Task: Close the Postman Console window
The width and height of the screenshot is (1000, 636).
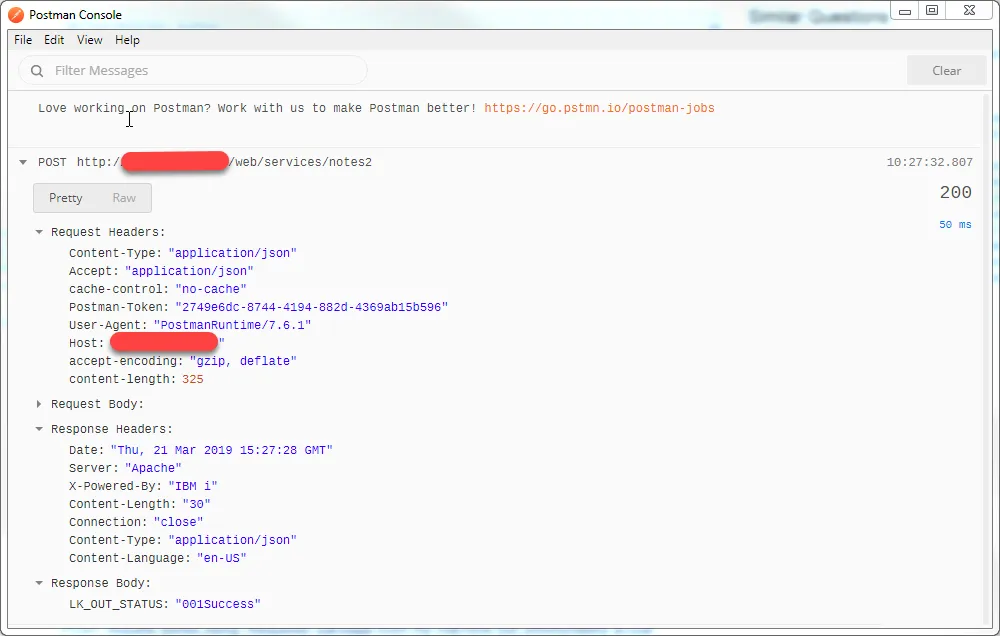Action: pyautogui.click(x=969, y=11)
